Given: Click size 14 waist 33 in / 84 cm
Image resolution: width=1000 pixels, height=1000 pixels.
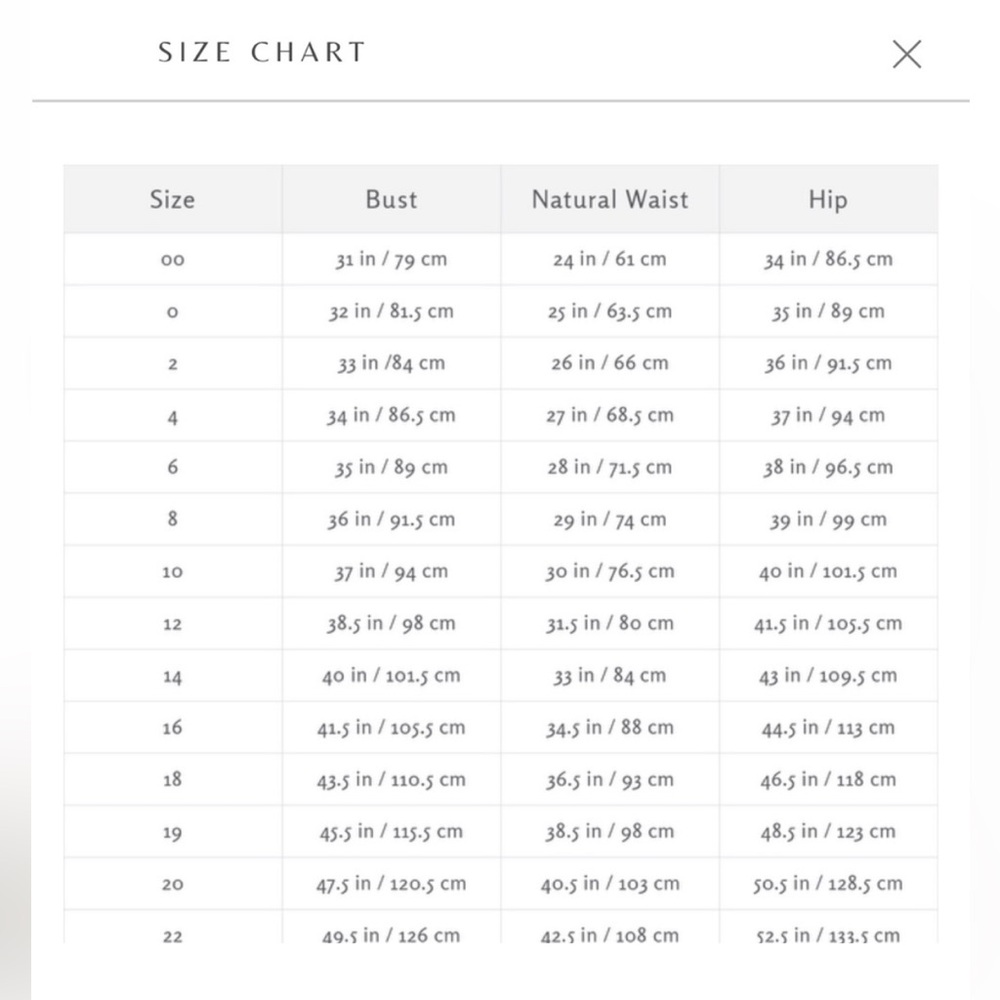Looking at the screenshot, I should point(610,675).
